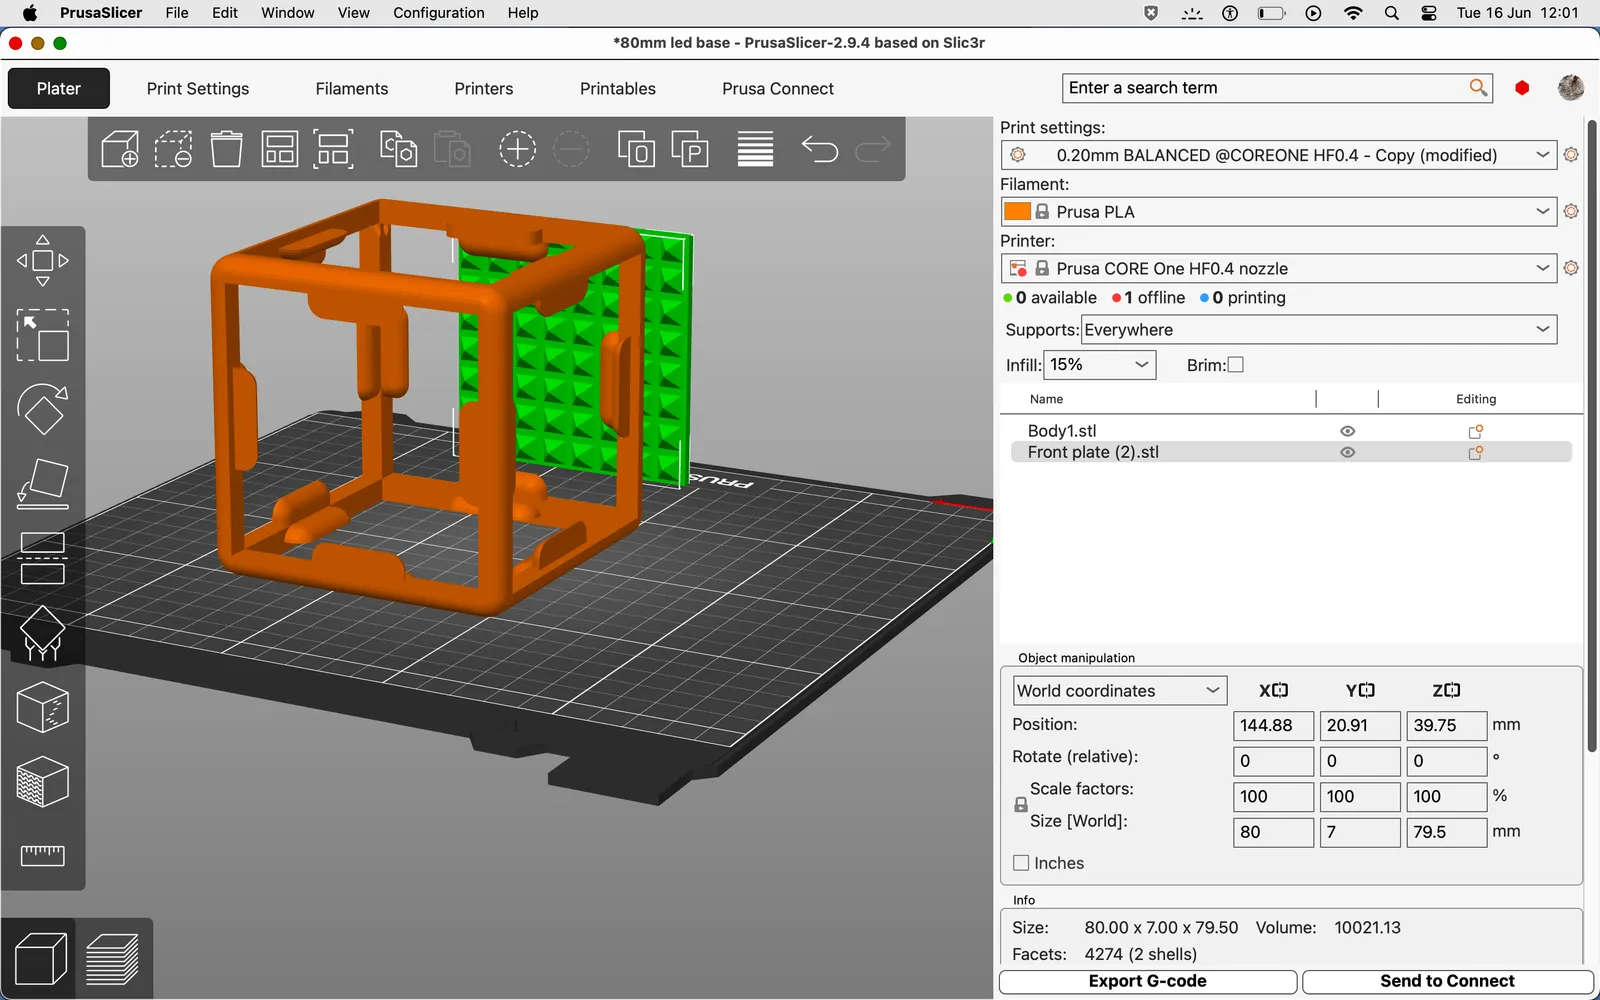This screenshot has width=1600, height=1000.
Task: Click the macOS Spotlight search icon
Action: tap(1392, 13)
